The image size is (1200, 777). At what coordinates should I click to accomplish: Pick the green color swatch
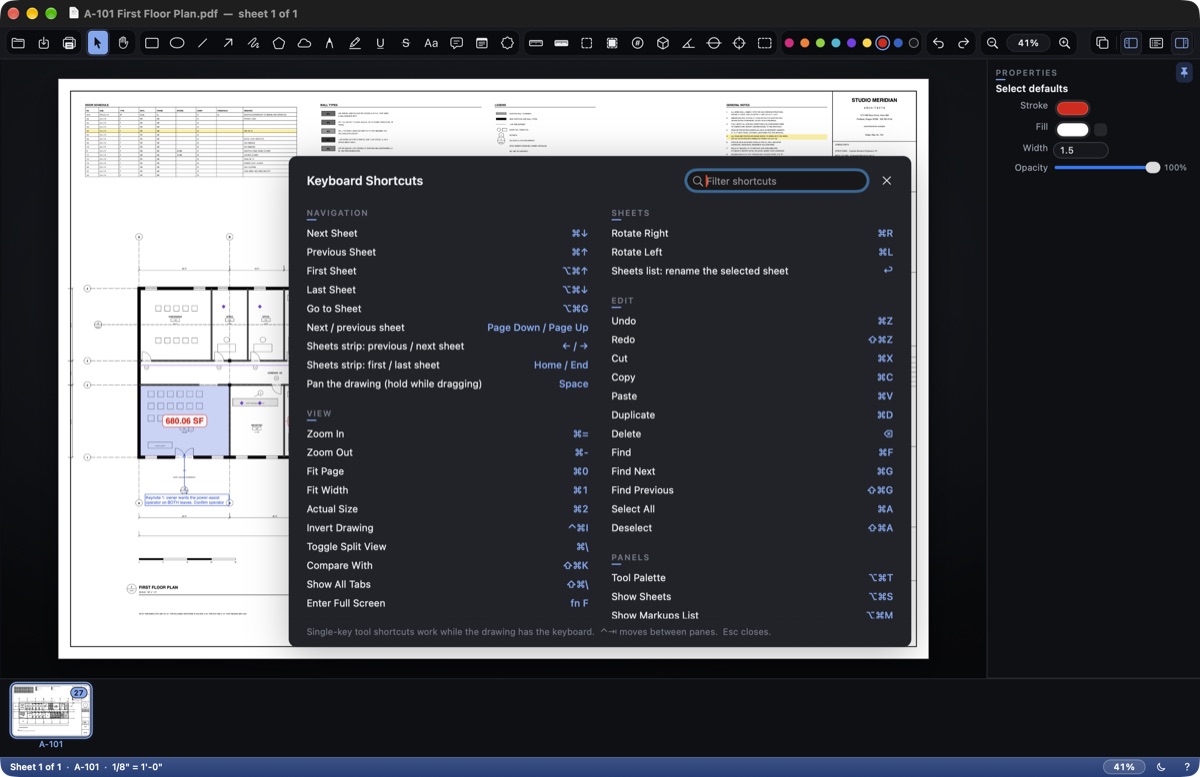click(820, 43)
